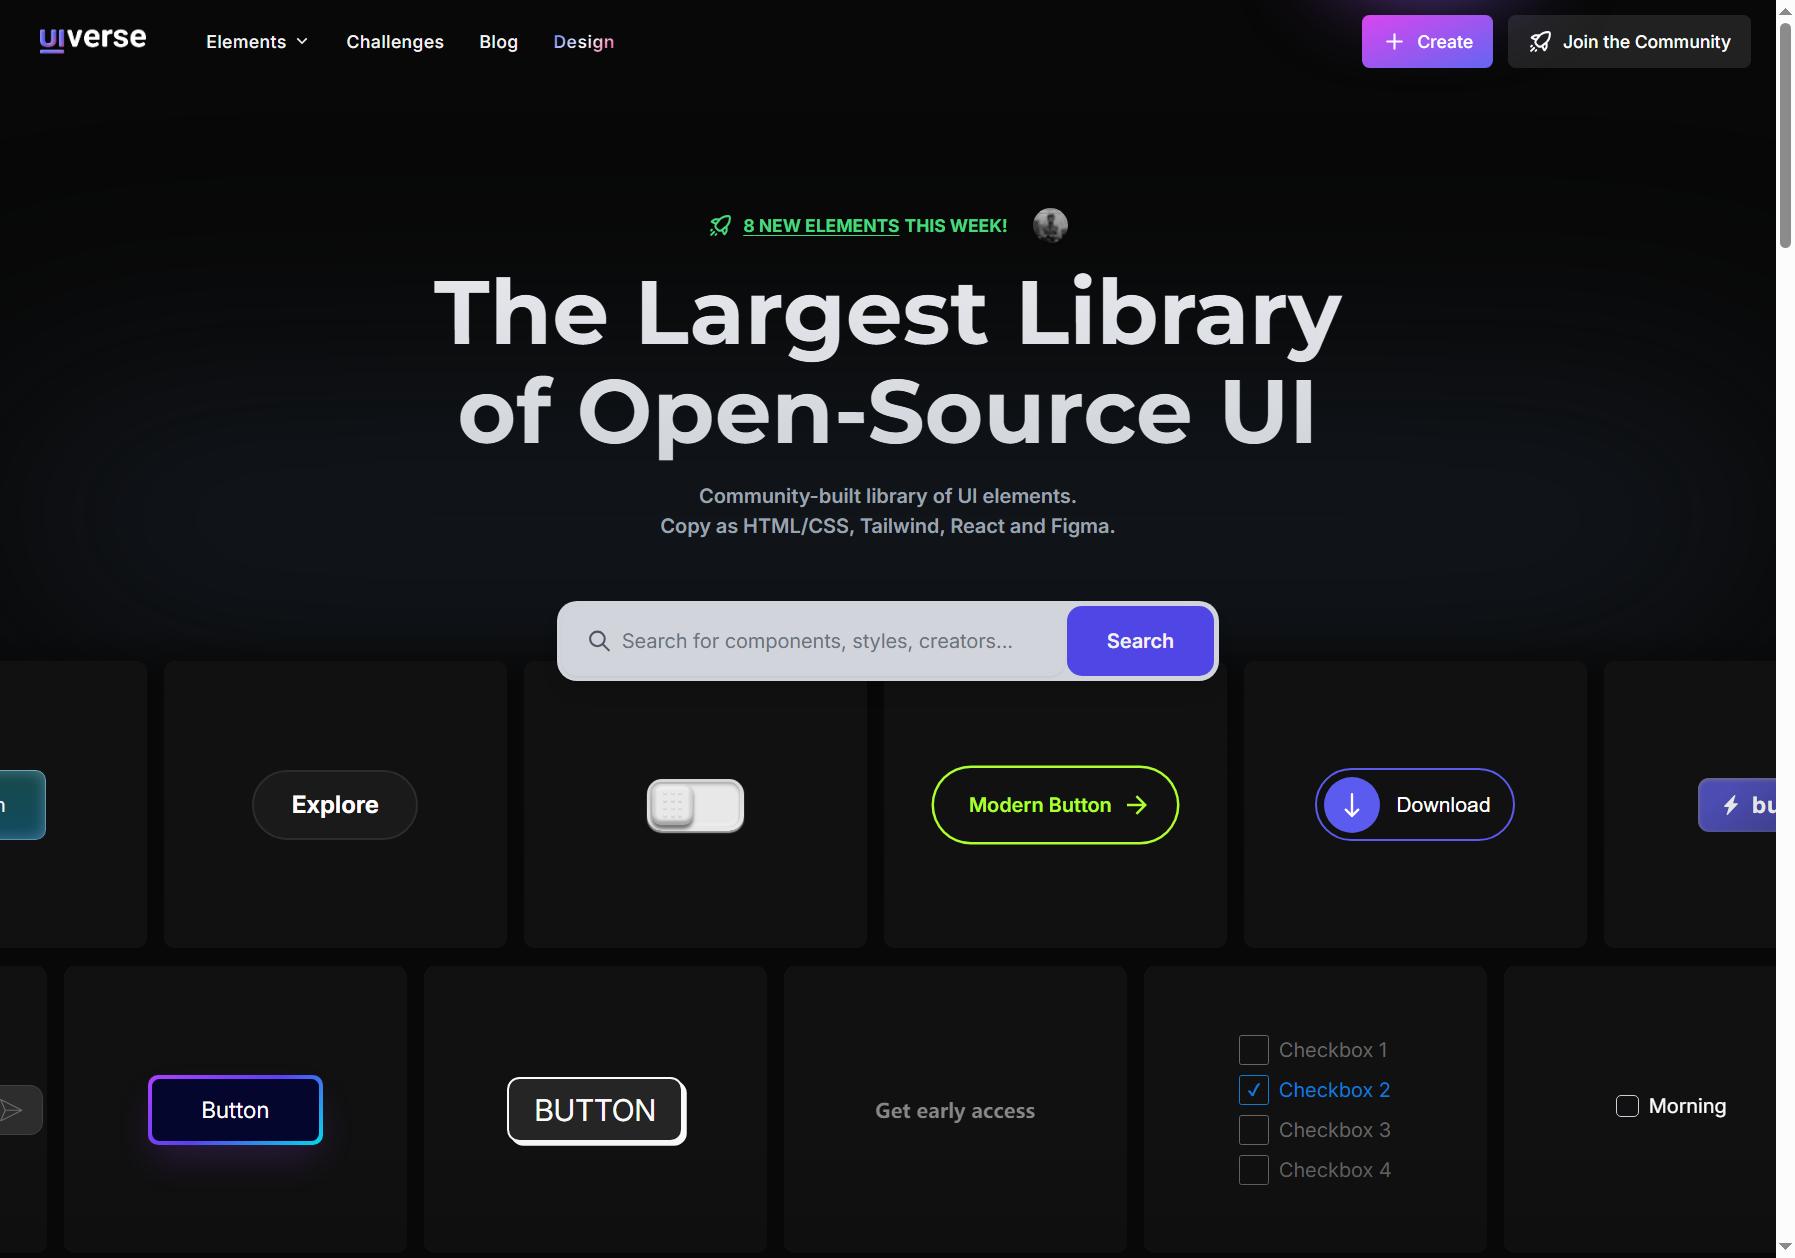Go to the Blog page
Viewport: 1795px width, 1258px height.
[x=498, y=41]
